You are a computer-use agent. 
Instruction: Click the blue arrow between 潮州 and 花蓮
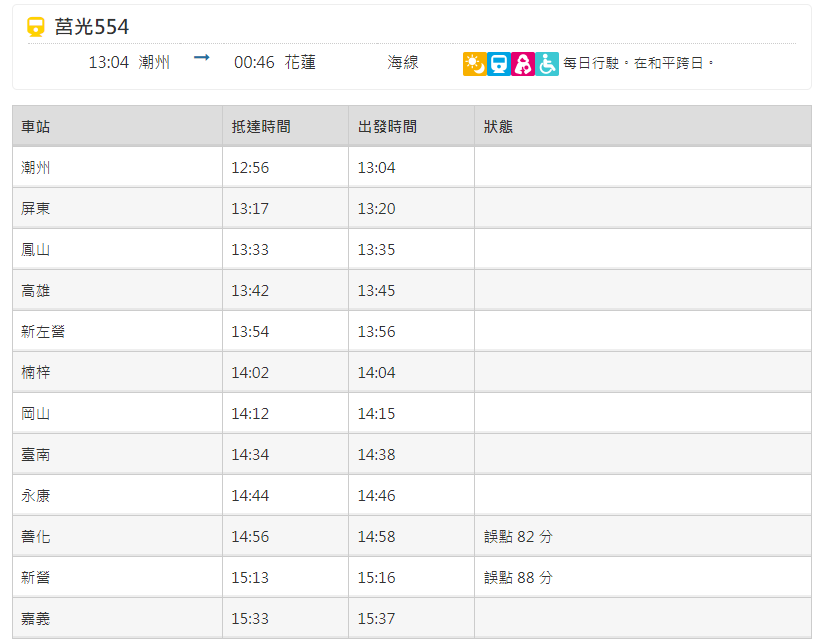201,57
